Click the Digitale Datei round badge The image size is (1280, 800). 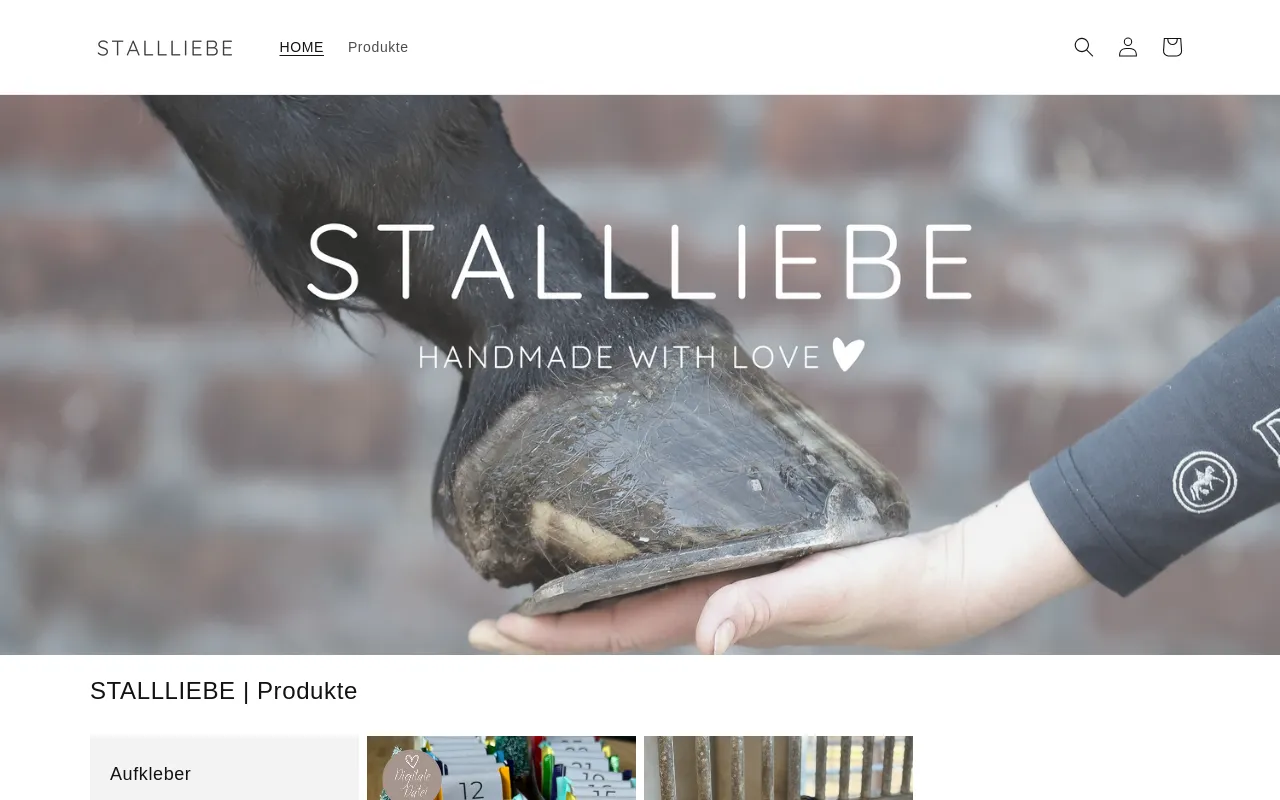click(412, 775)
